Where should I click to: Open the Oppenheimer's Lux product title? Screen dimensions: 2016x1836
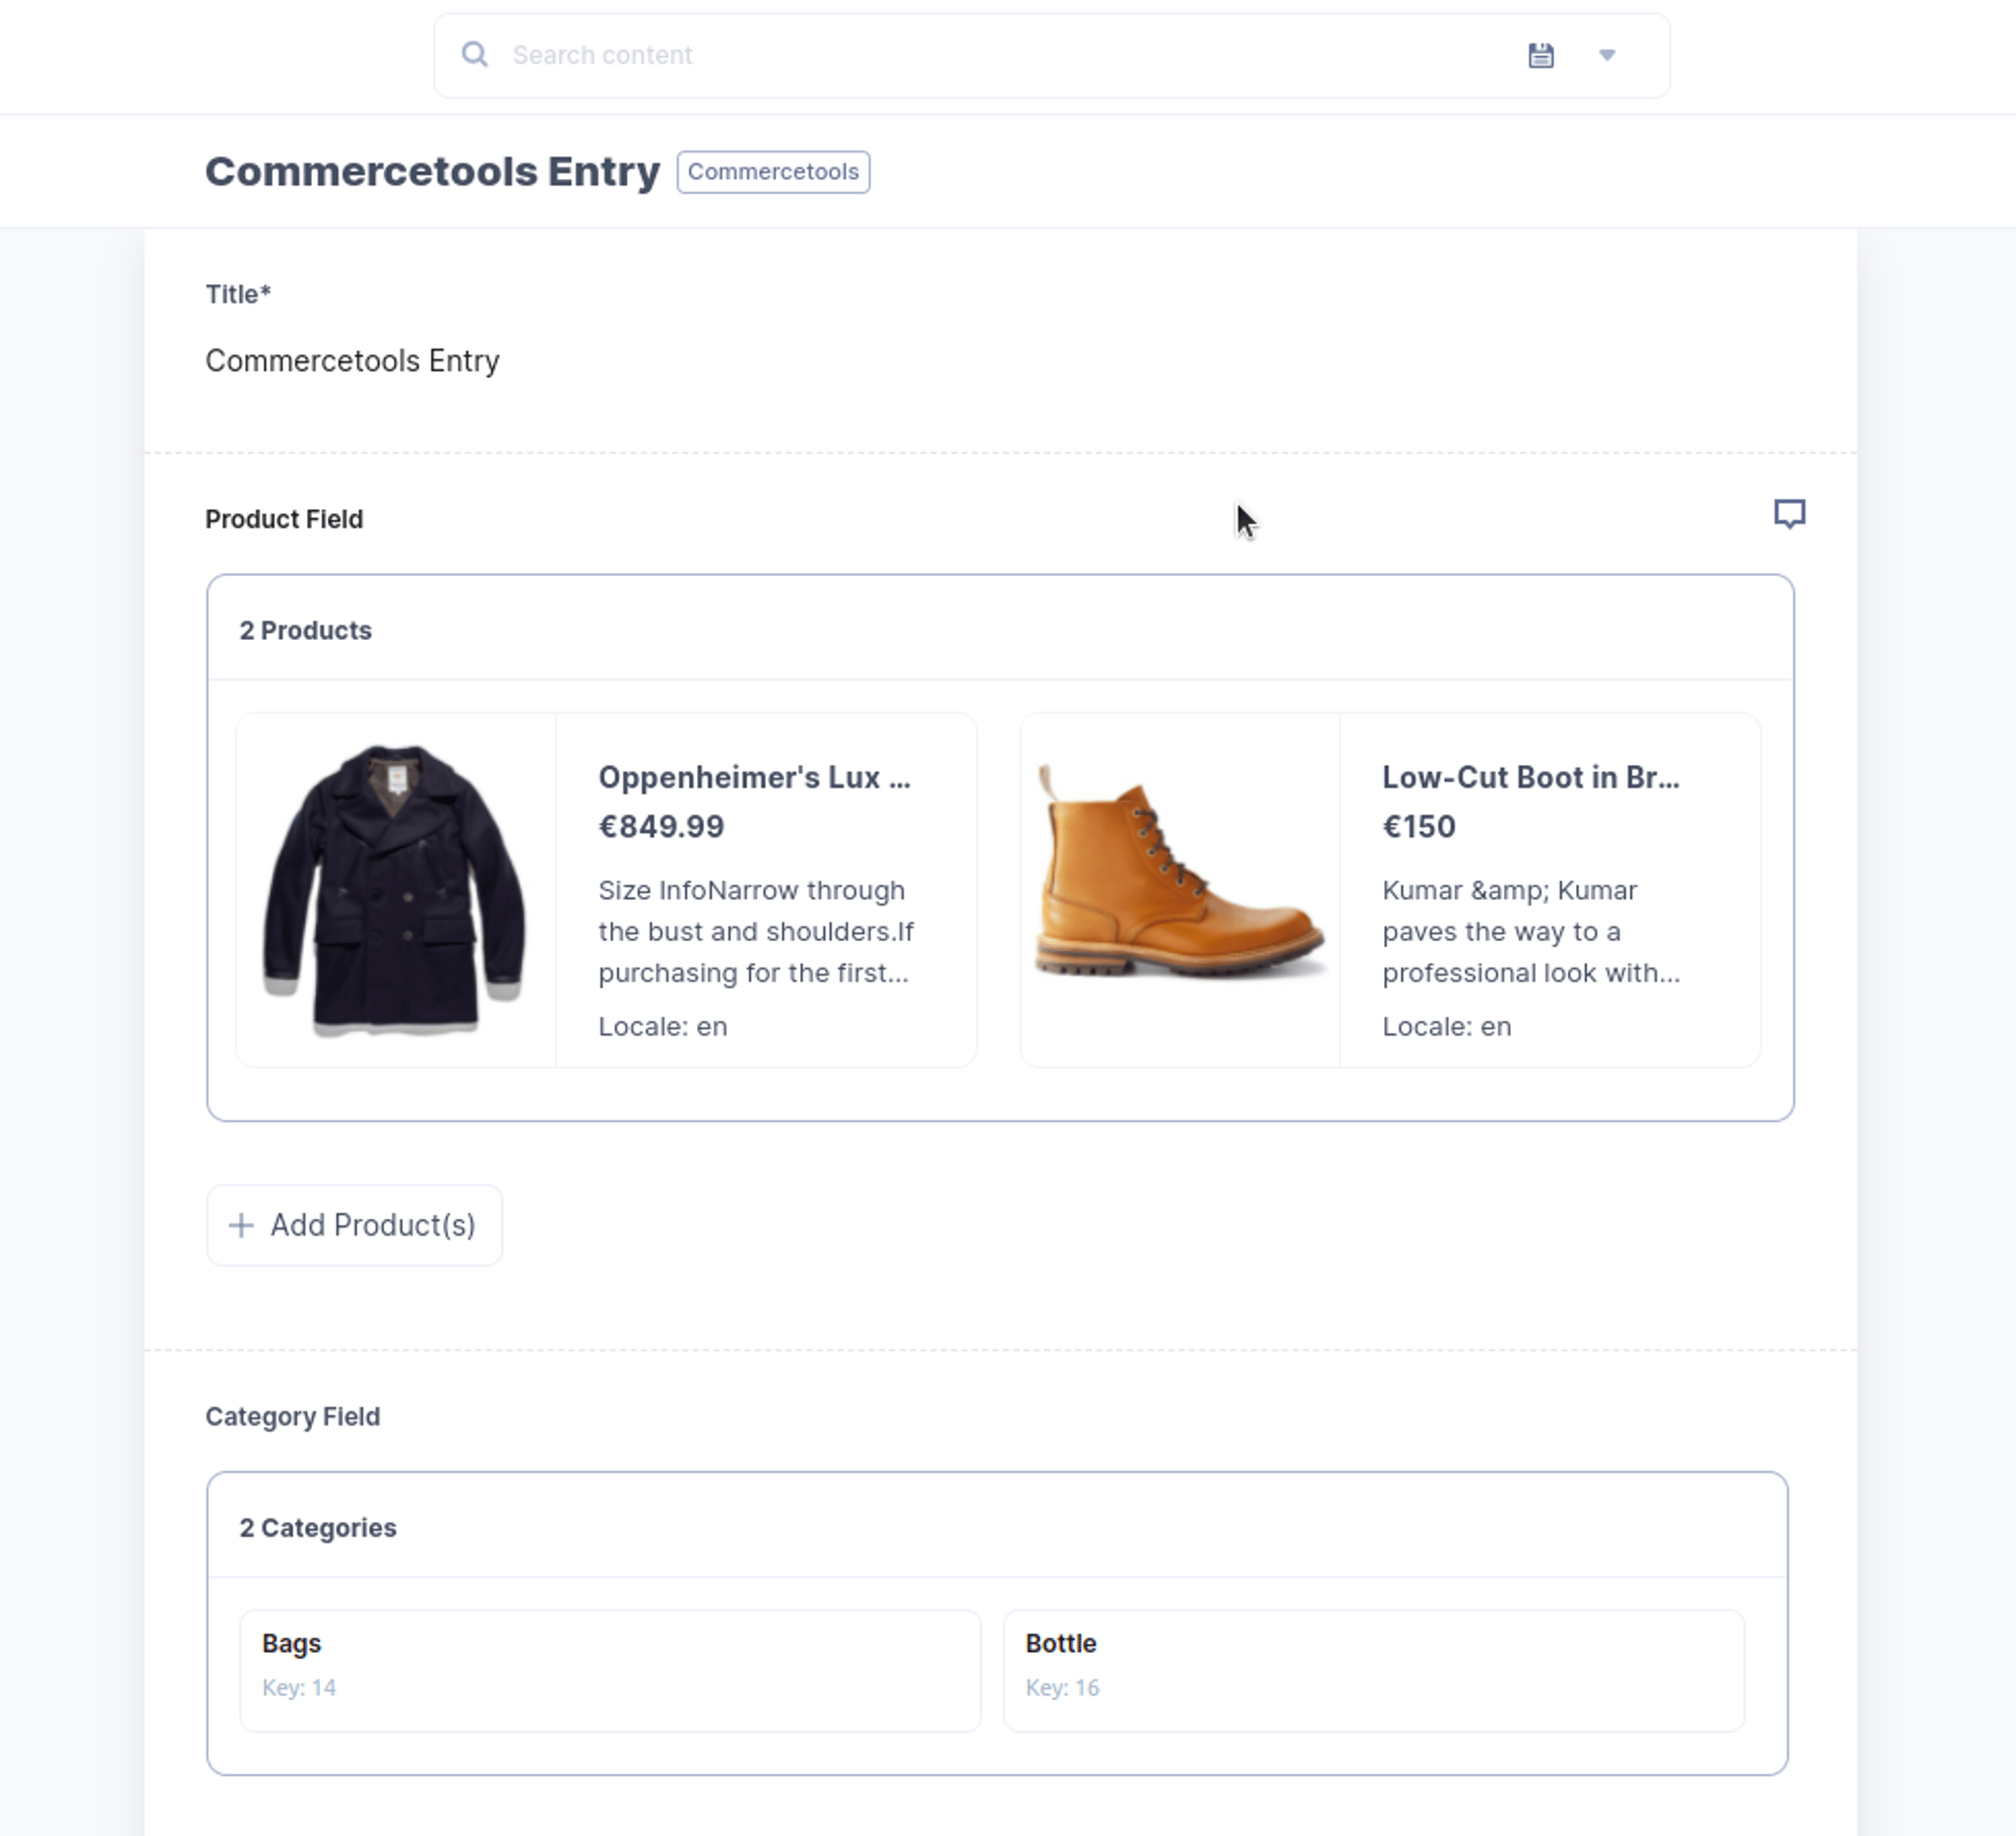755,777
